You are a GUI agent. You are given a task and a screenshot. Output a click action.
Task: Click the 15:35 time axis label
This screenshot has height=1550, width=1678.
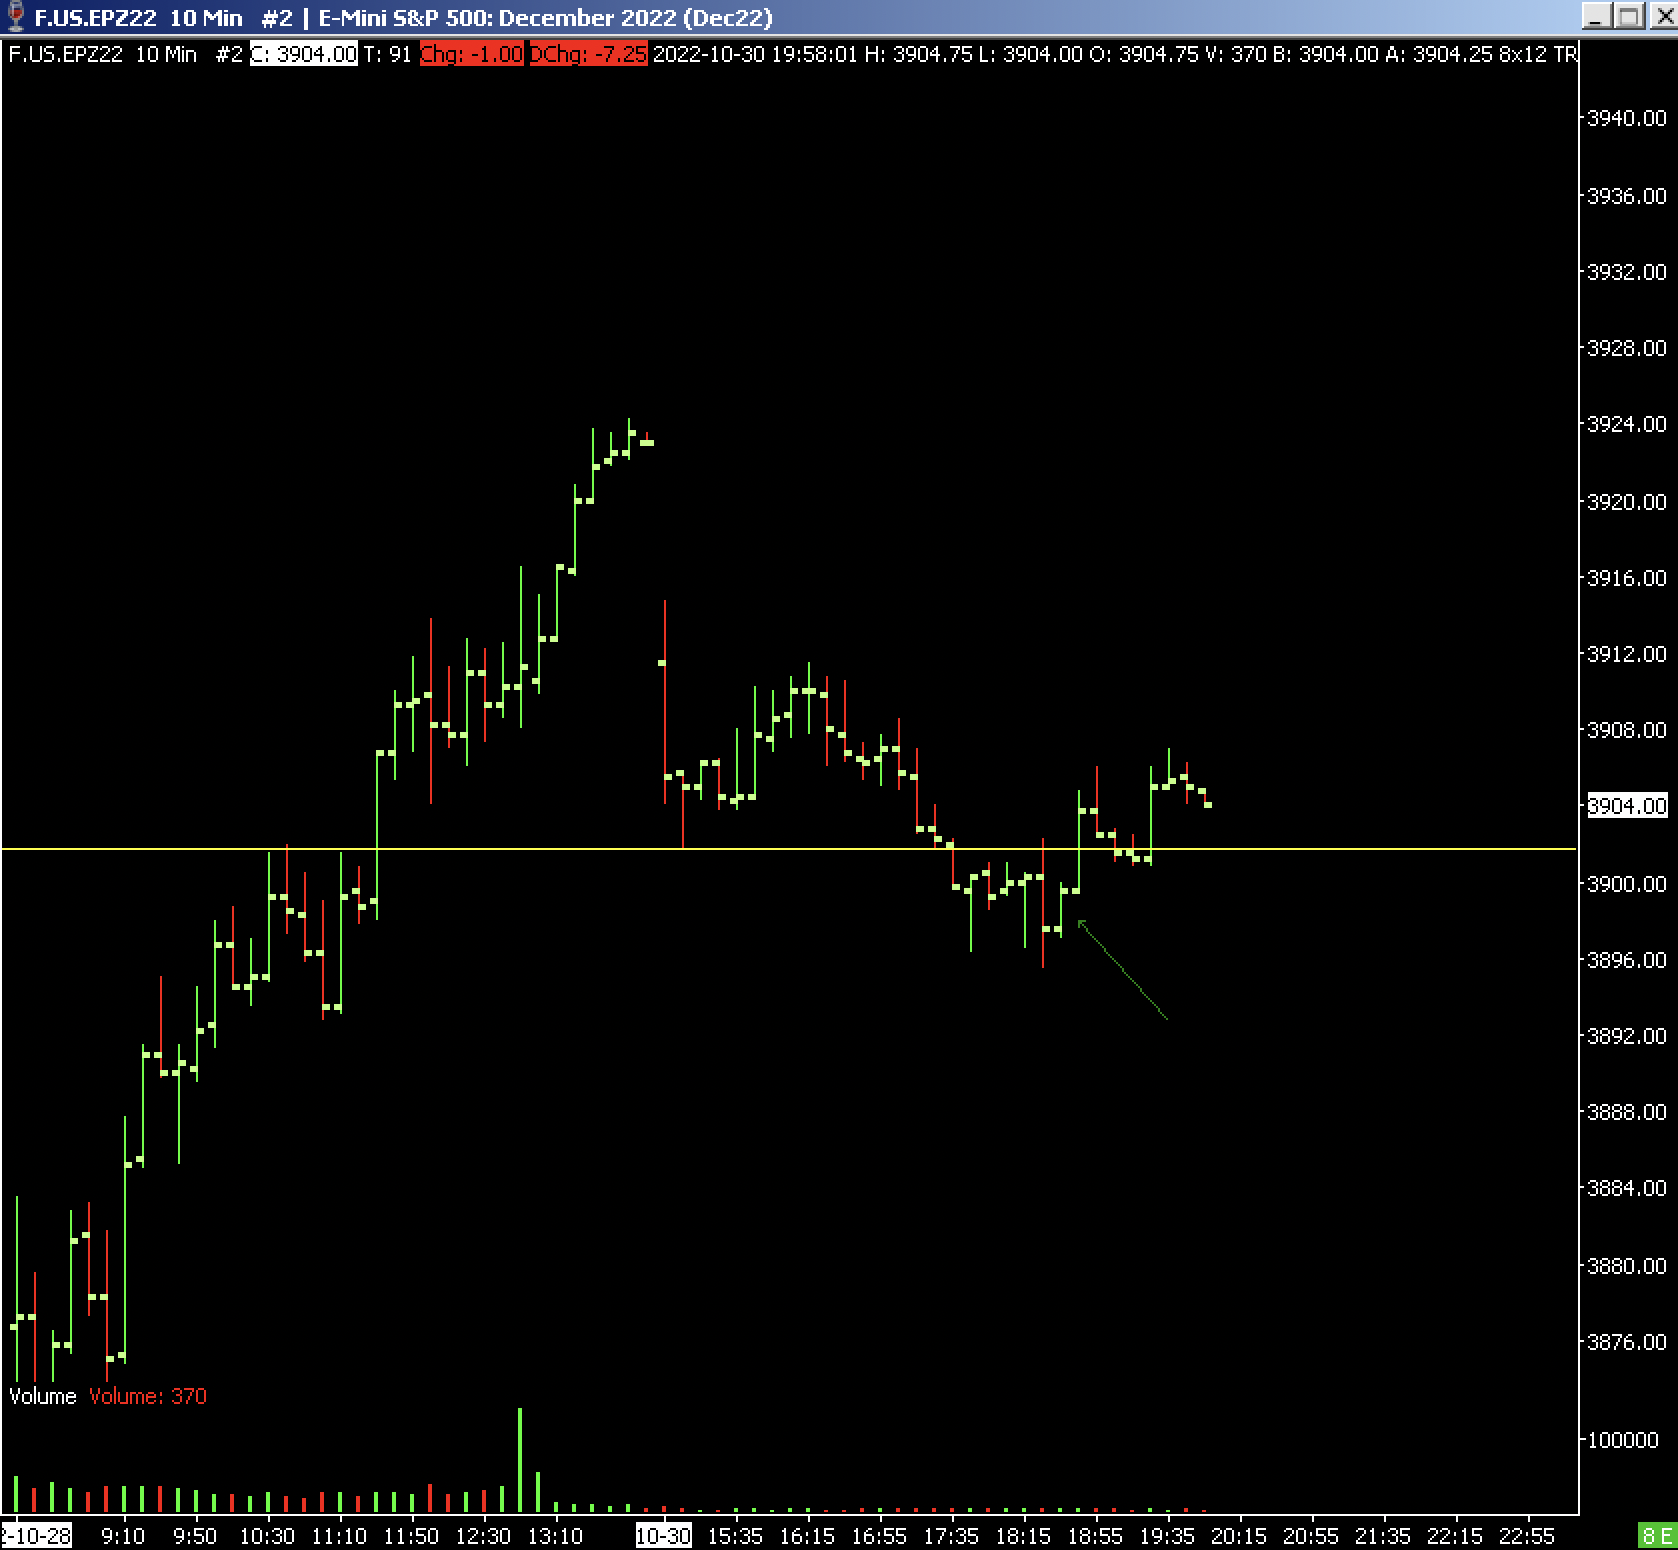click(735, 1535)
